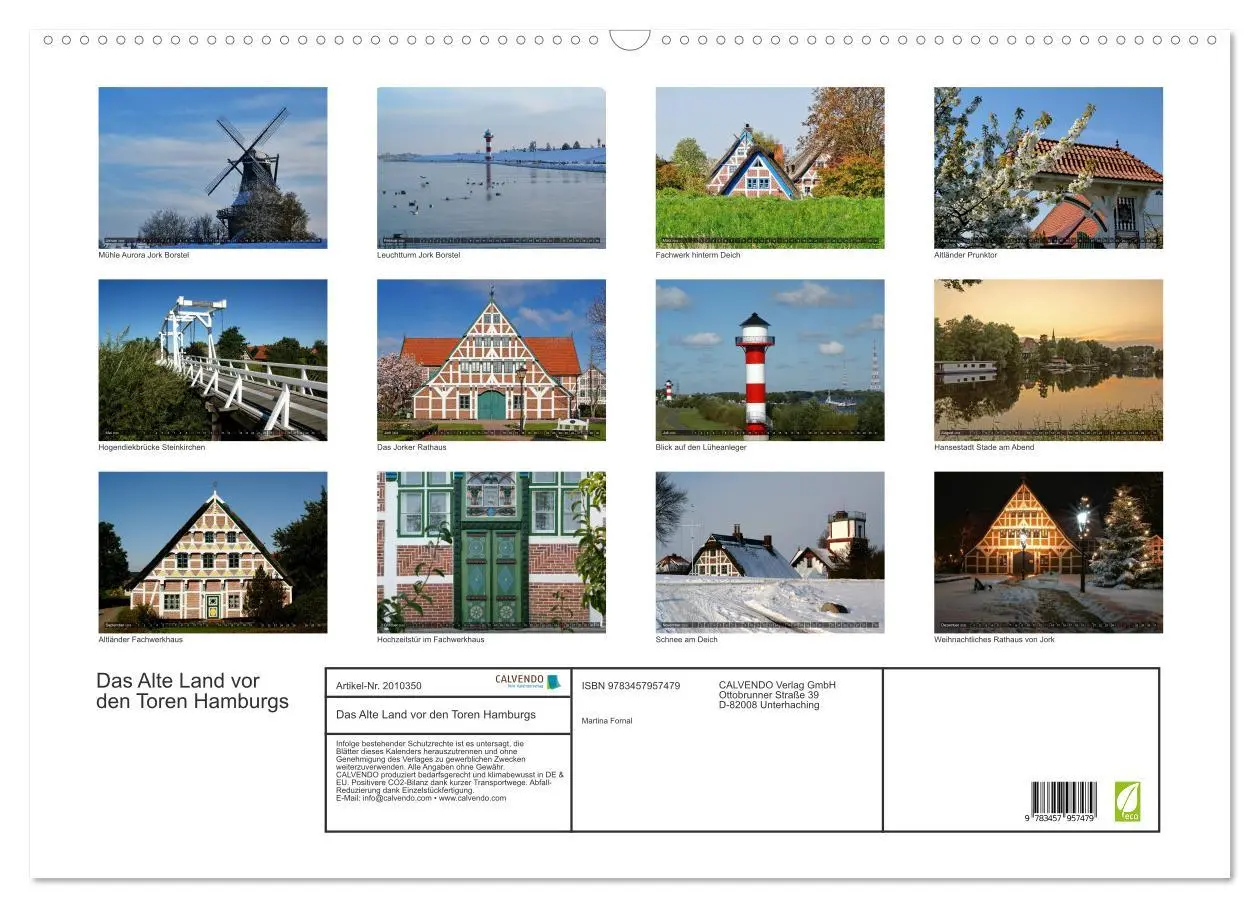Open the Schnee am Deich photo
The height and width of the screenshot is (908, 1260).
click(x=770, y=552)
